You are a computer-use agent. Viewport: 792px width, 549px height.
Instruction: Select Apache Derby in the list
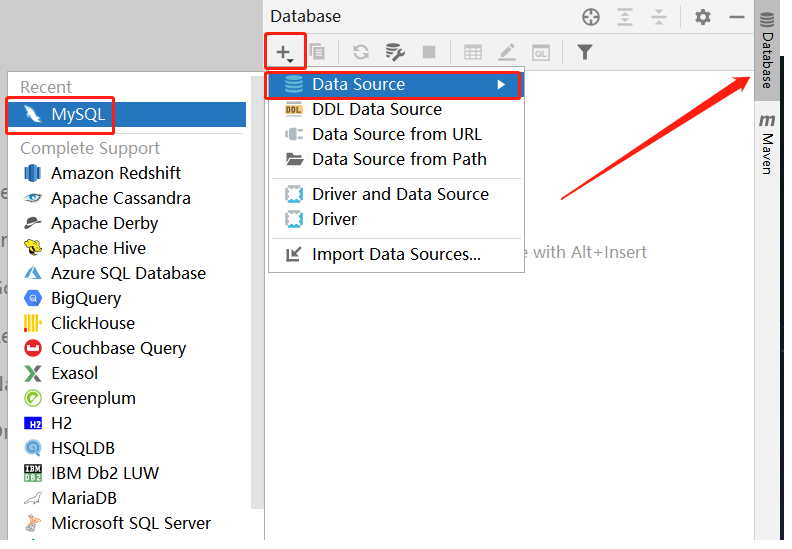tap(126, 223)
